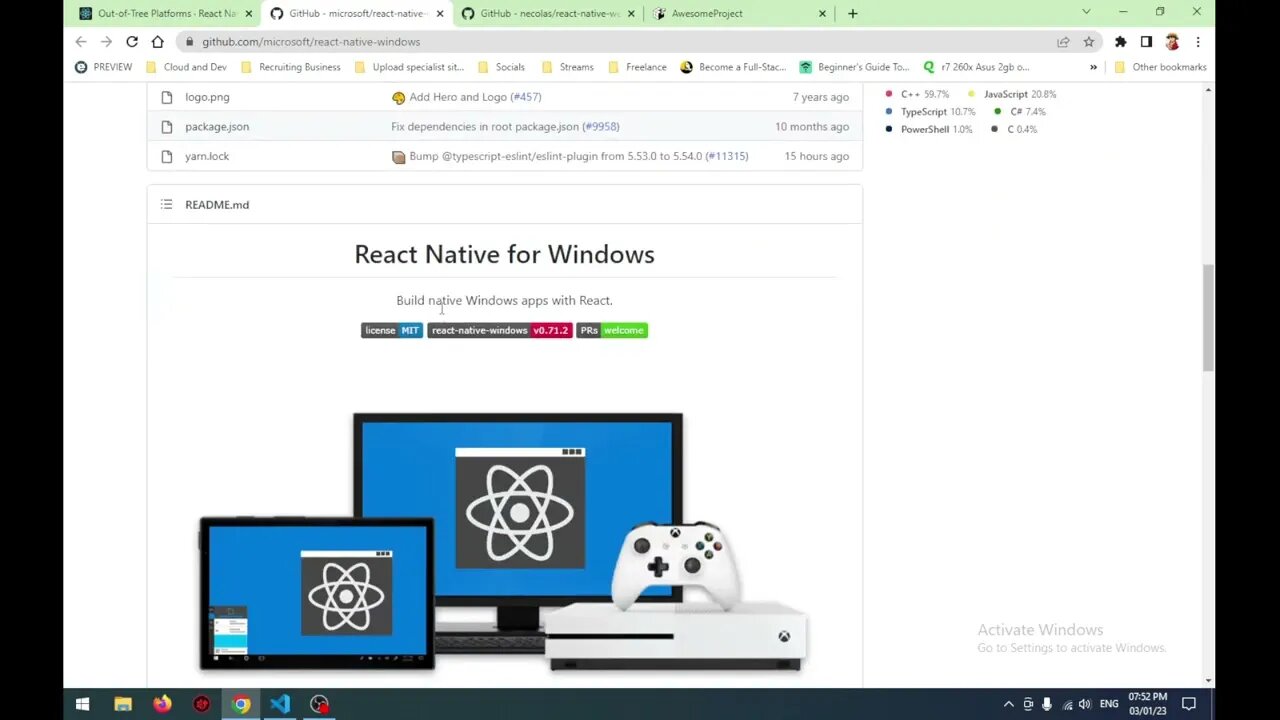
Task: Open the README outline list icon
Action: (166, 205)
